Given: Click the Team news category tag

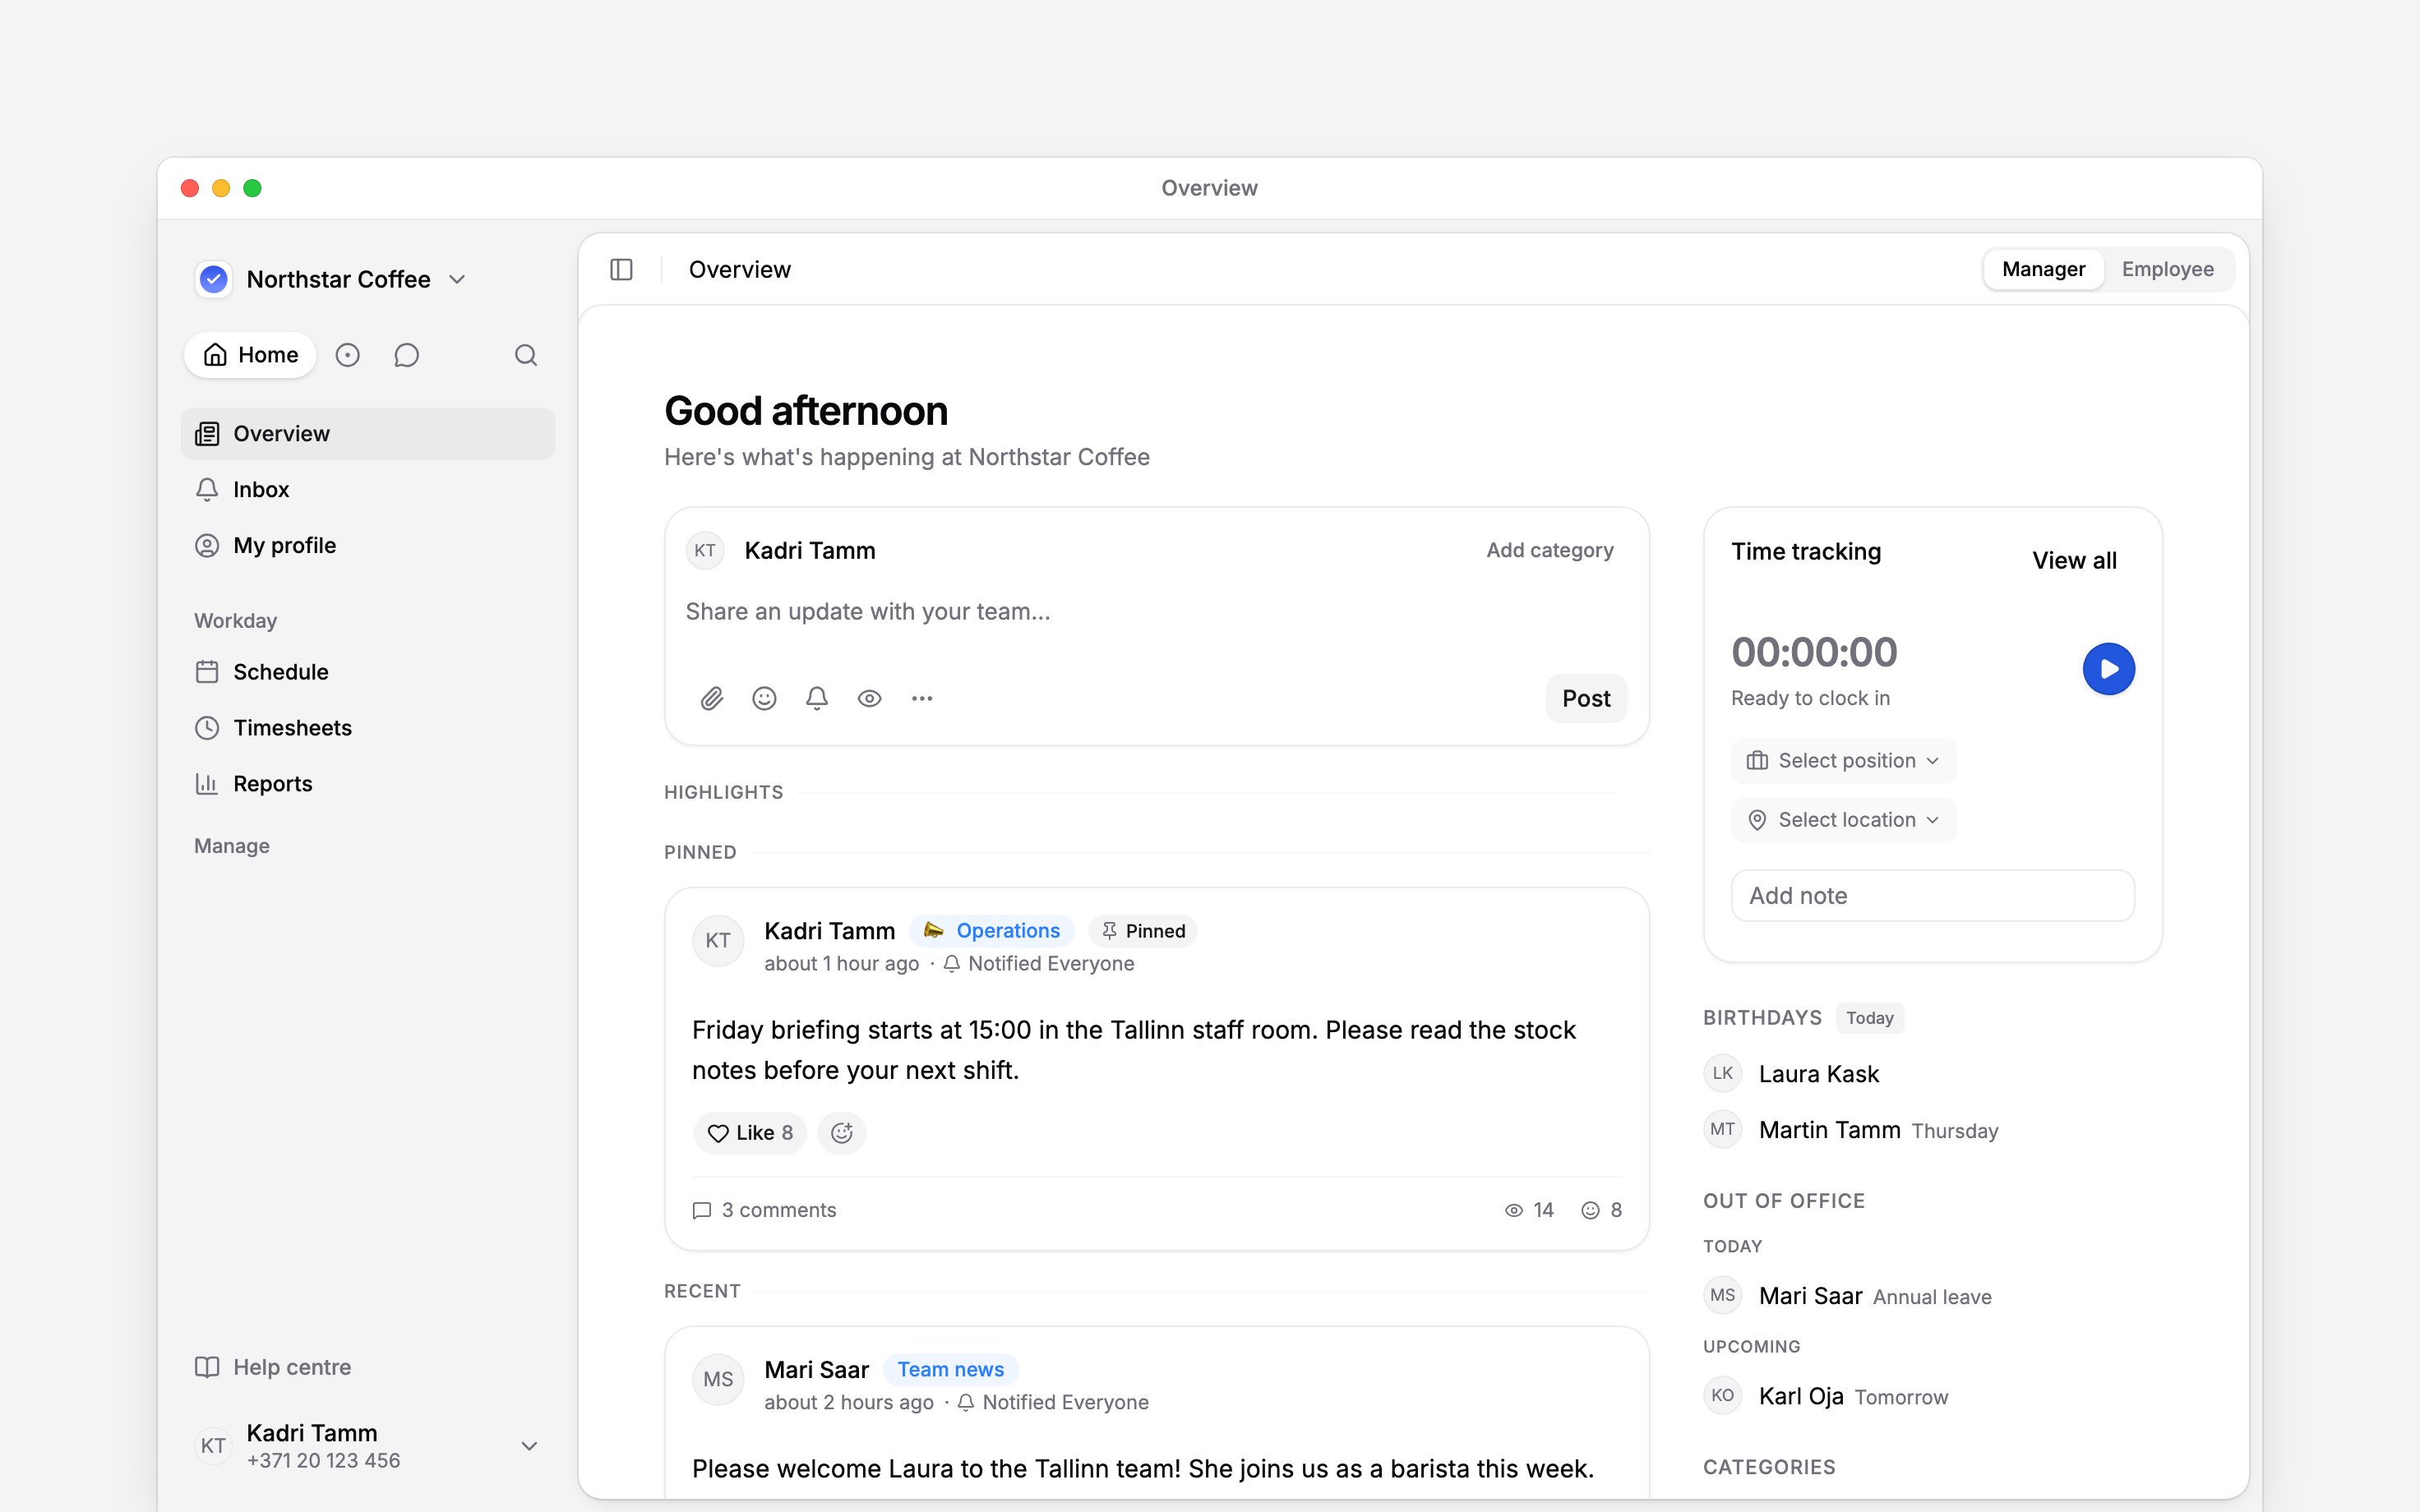Looking at the screenshot, I should point(950,1370).
